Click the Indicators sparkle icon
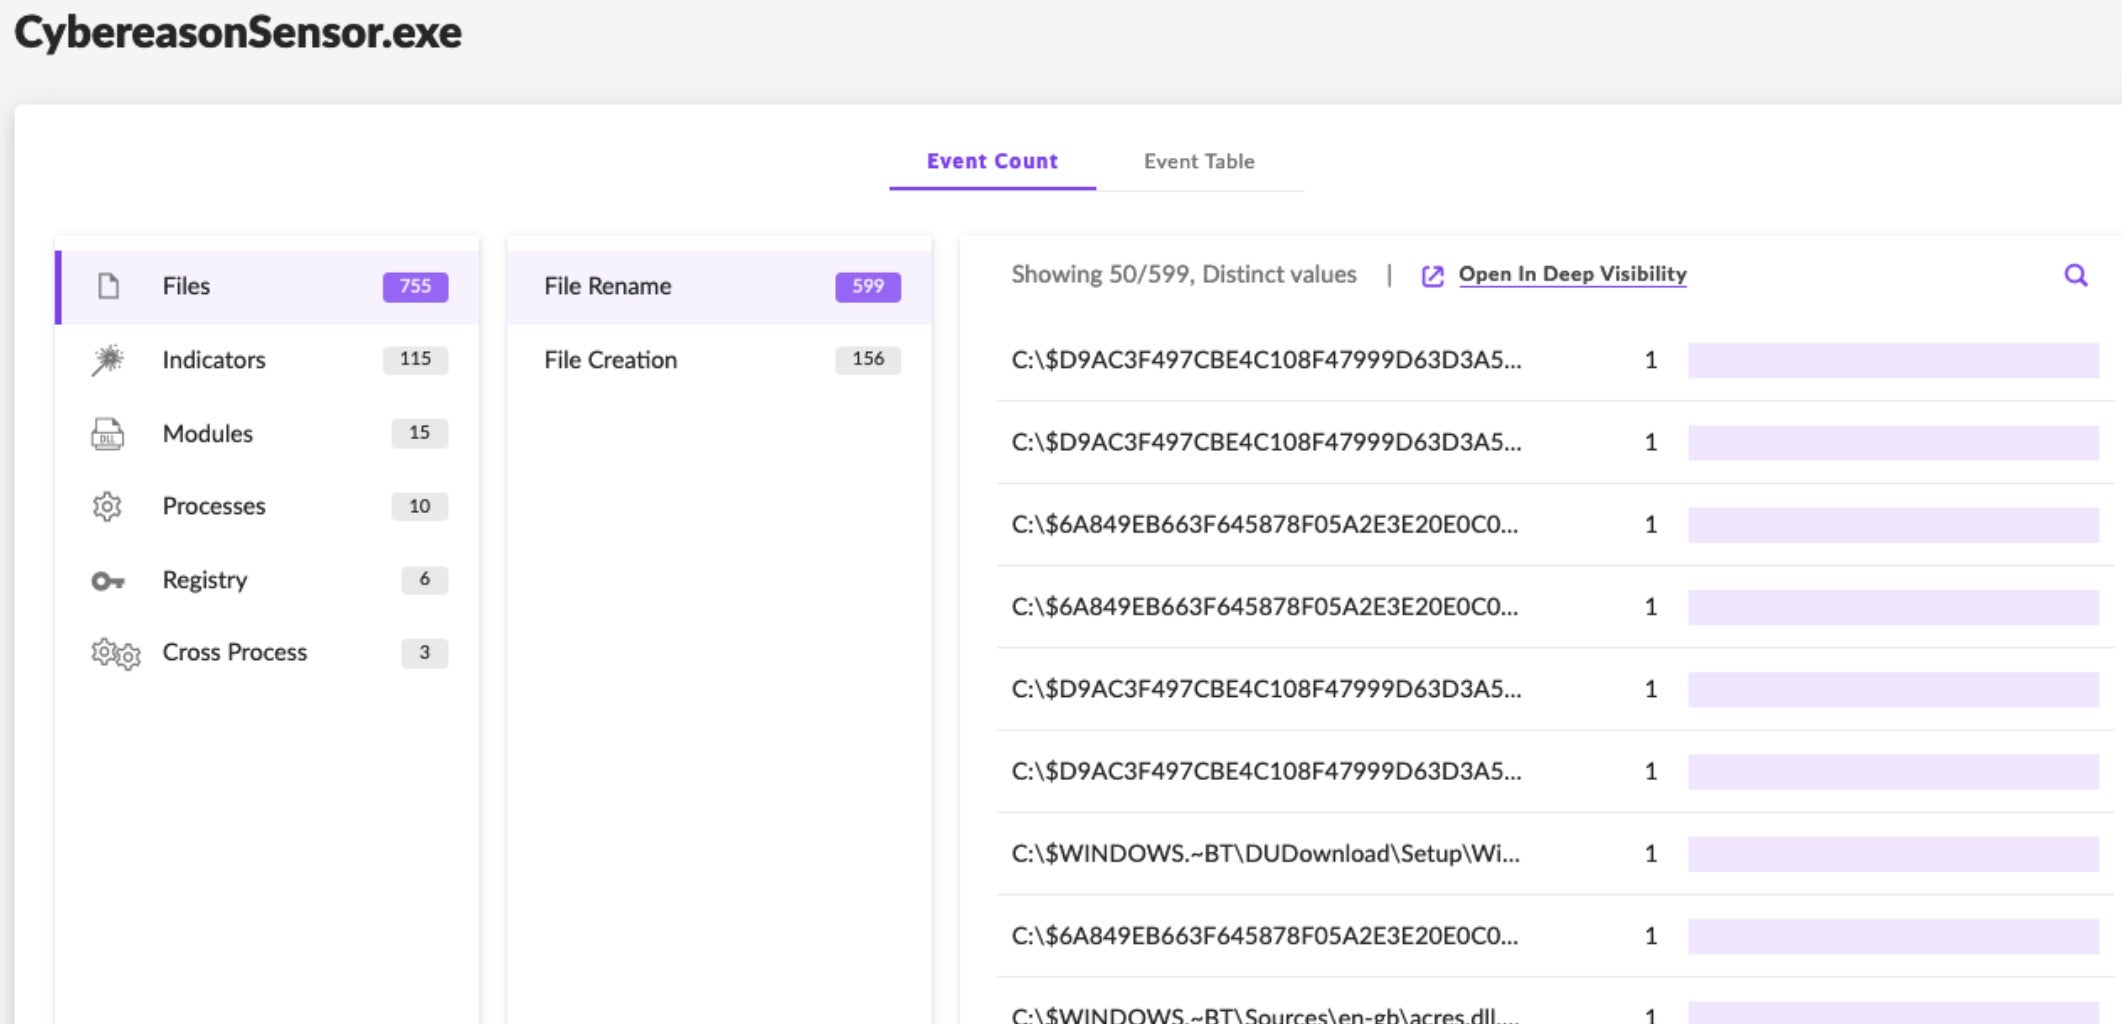This screenshot has height=1024, width=2122. [x=108, y=360]
